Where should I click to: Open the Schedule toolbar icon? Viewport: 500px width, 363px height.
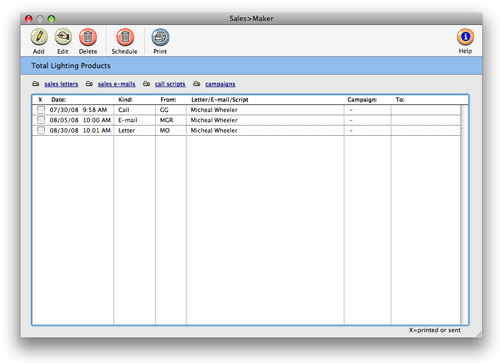(x=125, y=37)
